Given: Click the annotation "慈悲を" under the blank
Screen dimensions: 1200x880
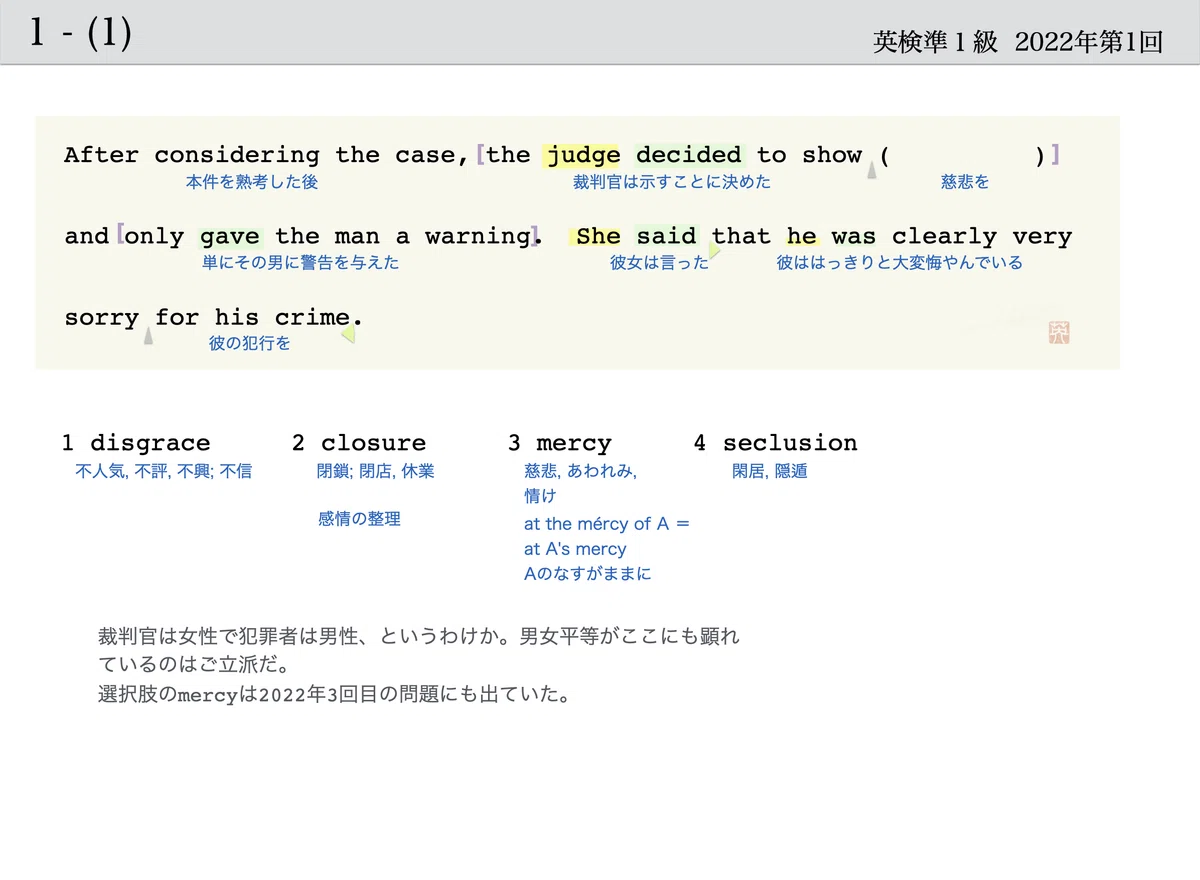Looking at the screenshot, I should click(x=965, y=182).
